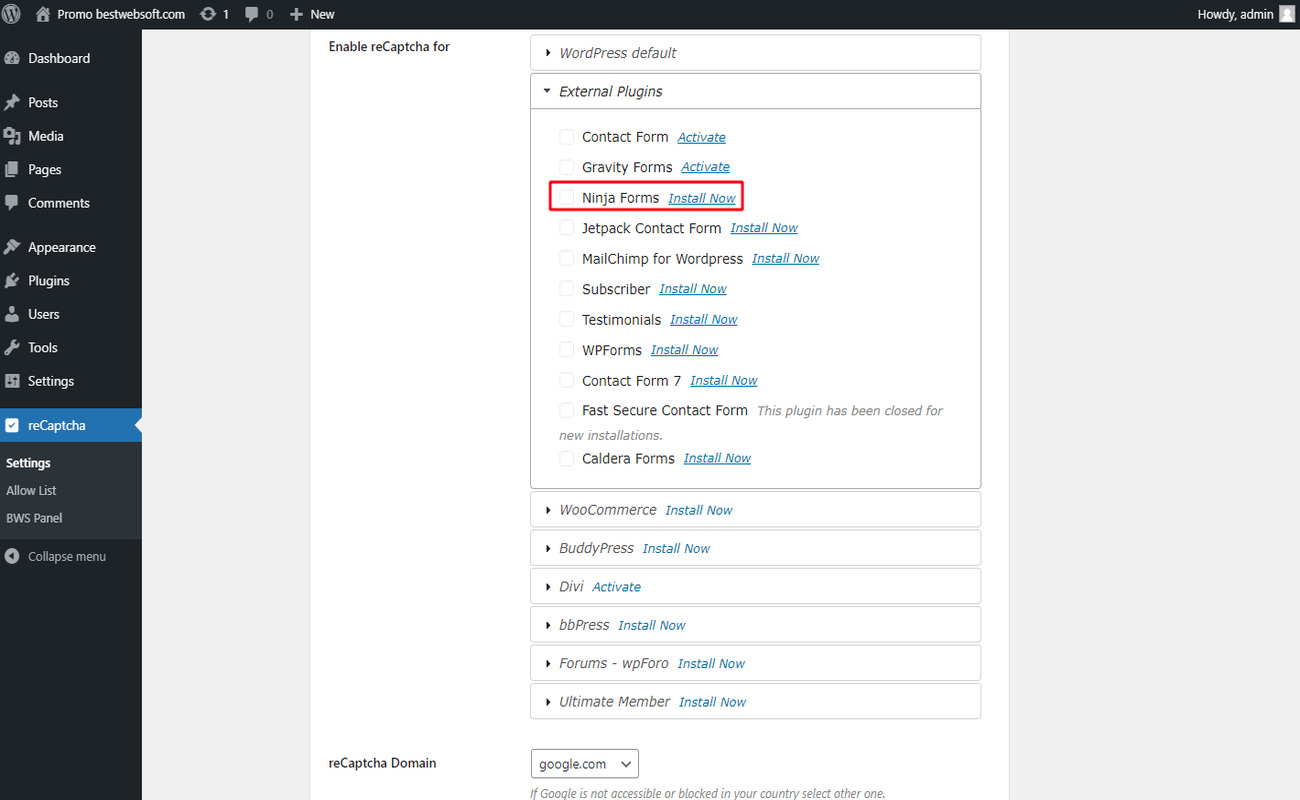Click the Users person icon

pos(12,314)
